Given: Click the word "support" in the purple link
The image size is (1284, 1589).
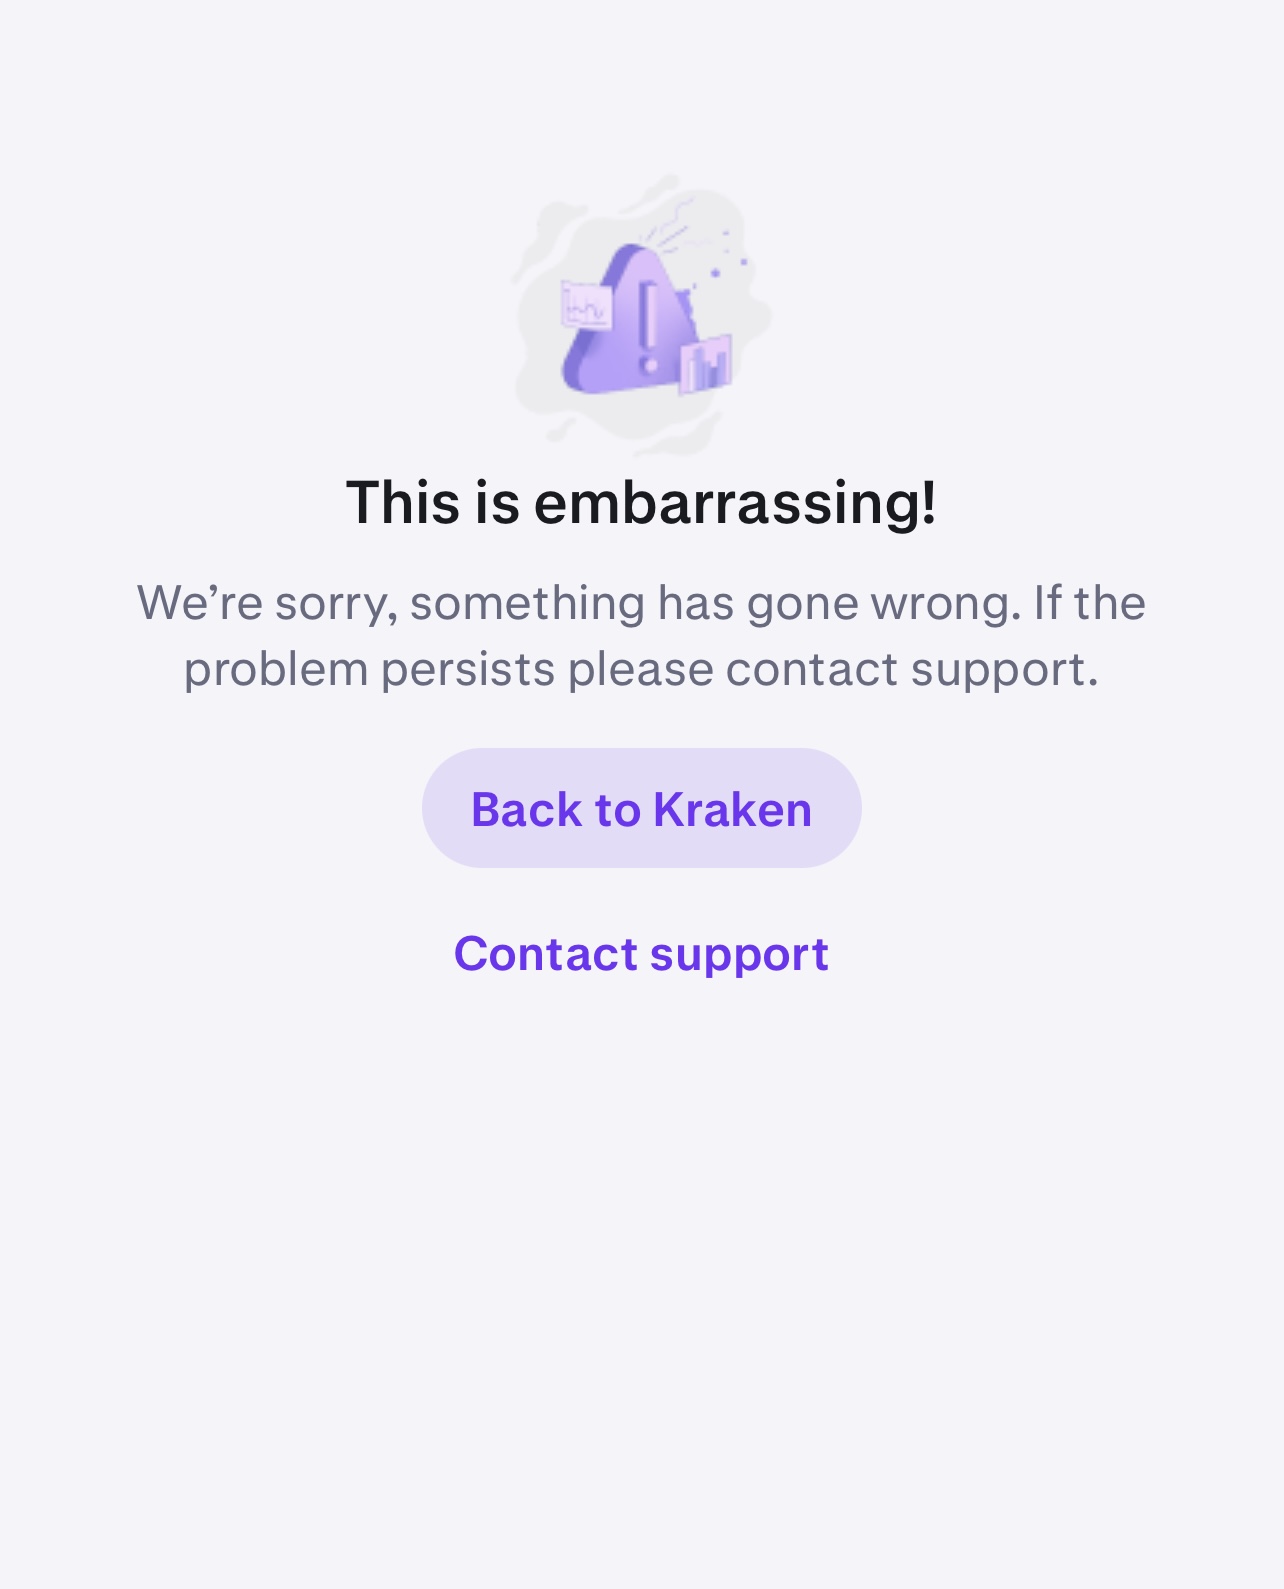Looking at the screenshot, I should coord(739,956).
